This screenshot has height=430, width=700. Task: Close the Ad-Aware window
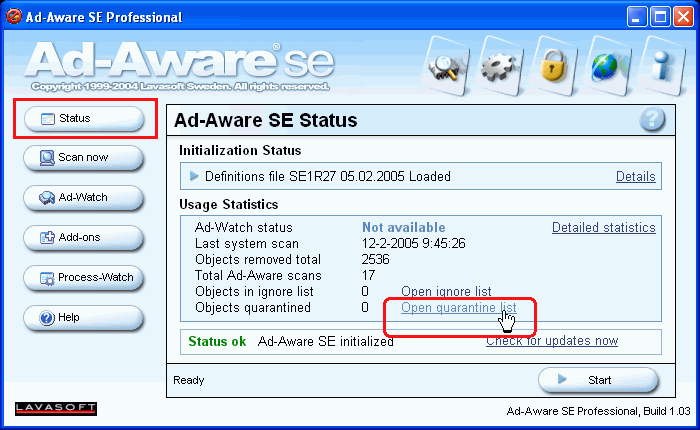pos(683,17)
